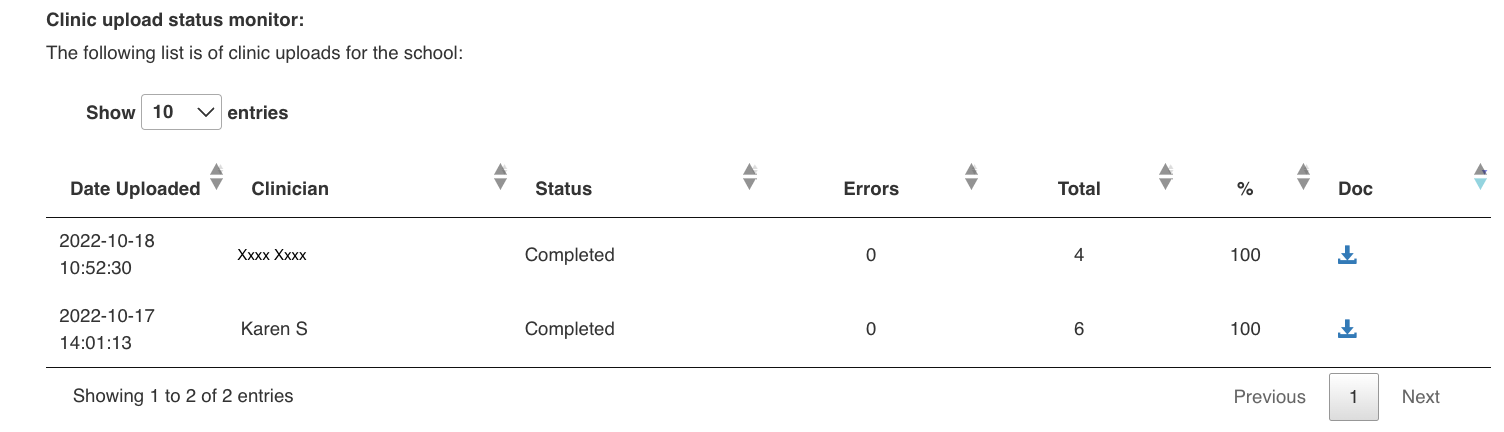Select the Karen S clinician cell
Viewport: 1504px width, 432px height.
(274, 329)
